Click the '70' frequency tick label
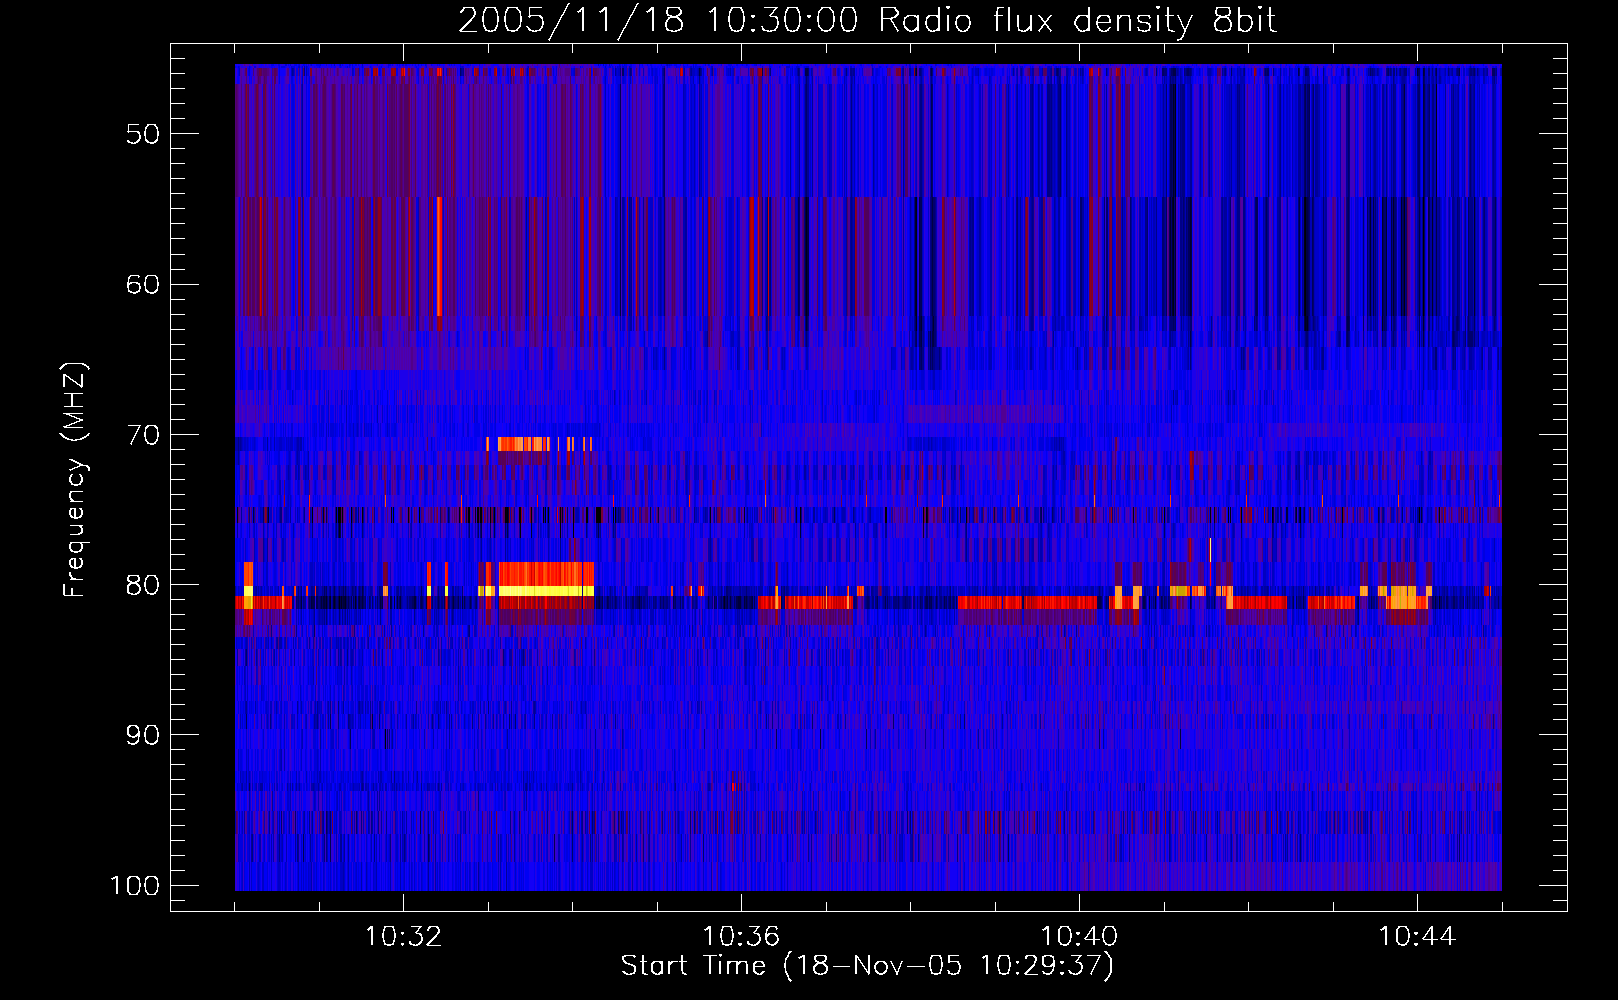This screenshot has width=1618, height=1000. (x=143, y=435)
